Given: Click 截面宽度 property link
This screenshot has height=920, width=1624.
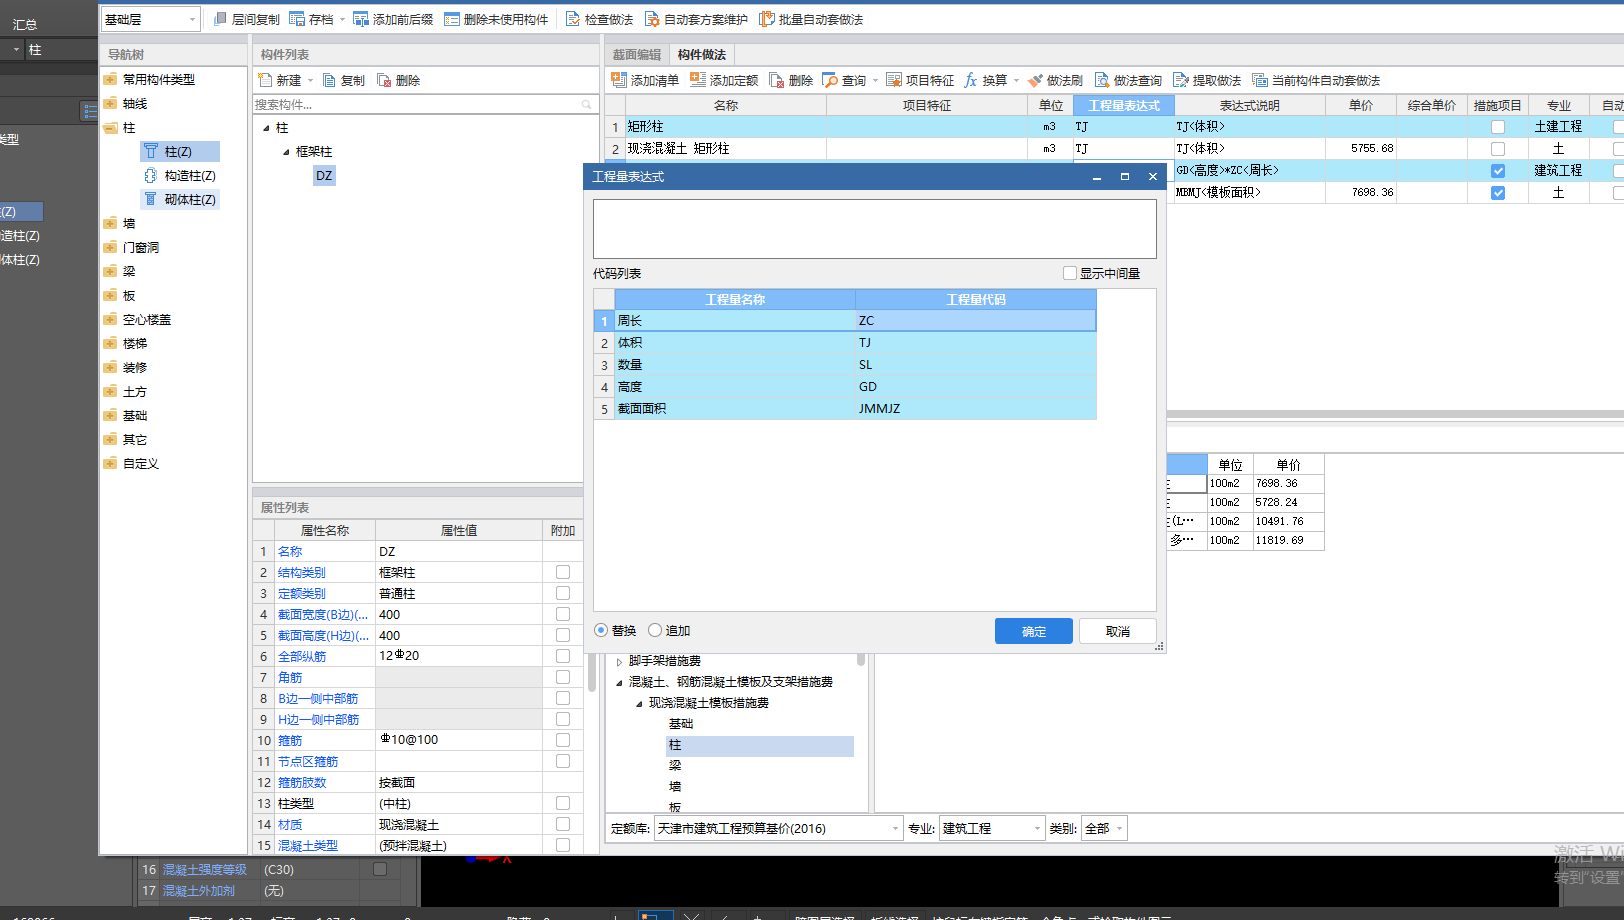Looking at the screenshot, I should point(323,614).
